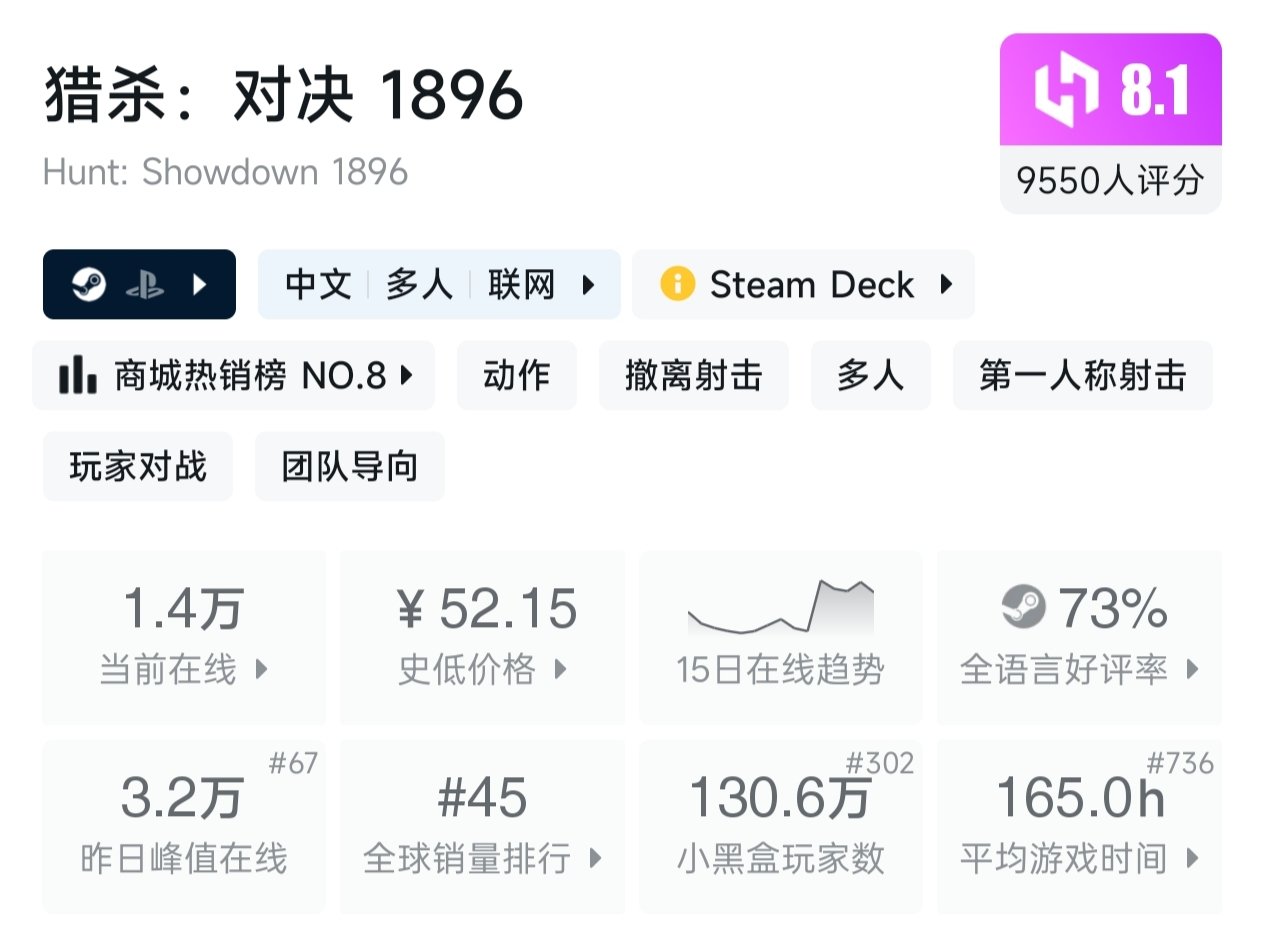Select the 动作 genre tag

(516, 376)
